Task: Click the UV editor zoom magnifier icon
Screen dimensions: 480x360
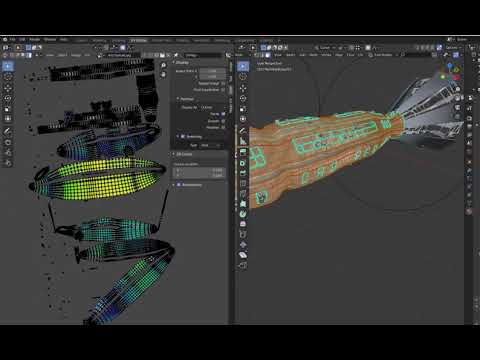Action: point(163,66)
